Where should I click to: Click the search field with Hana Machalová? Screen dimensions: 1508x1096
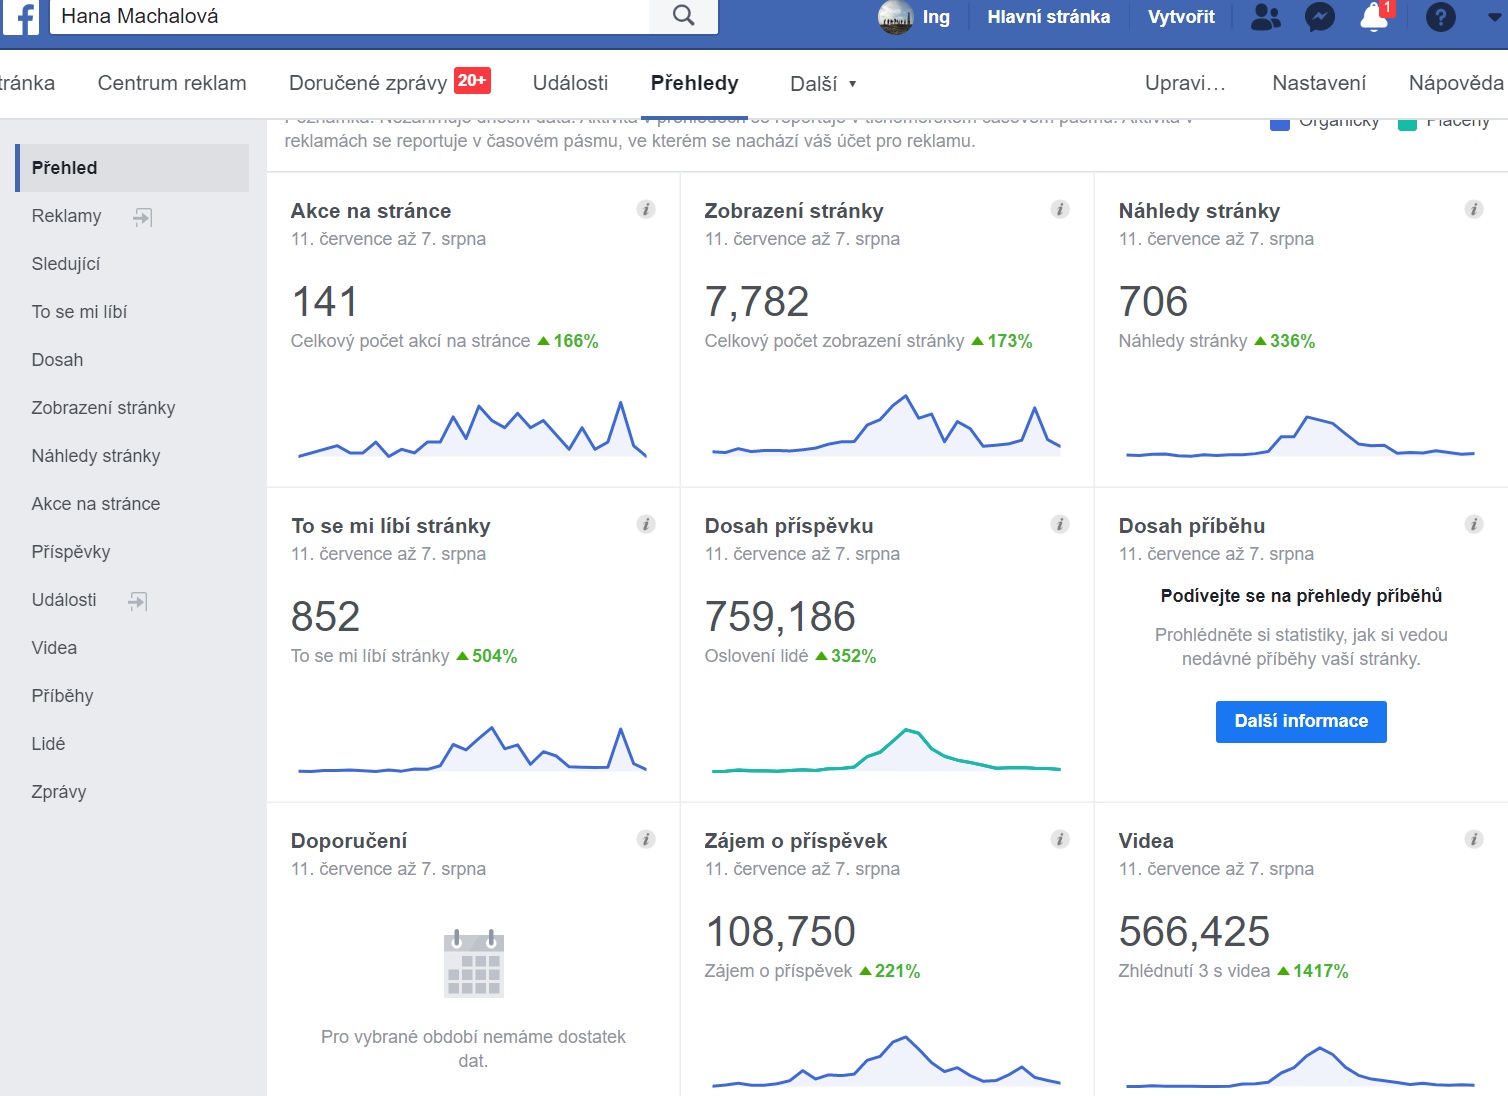[x=350, y=16]
